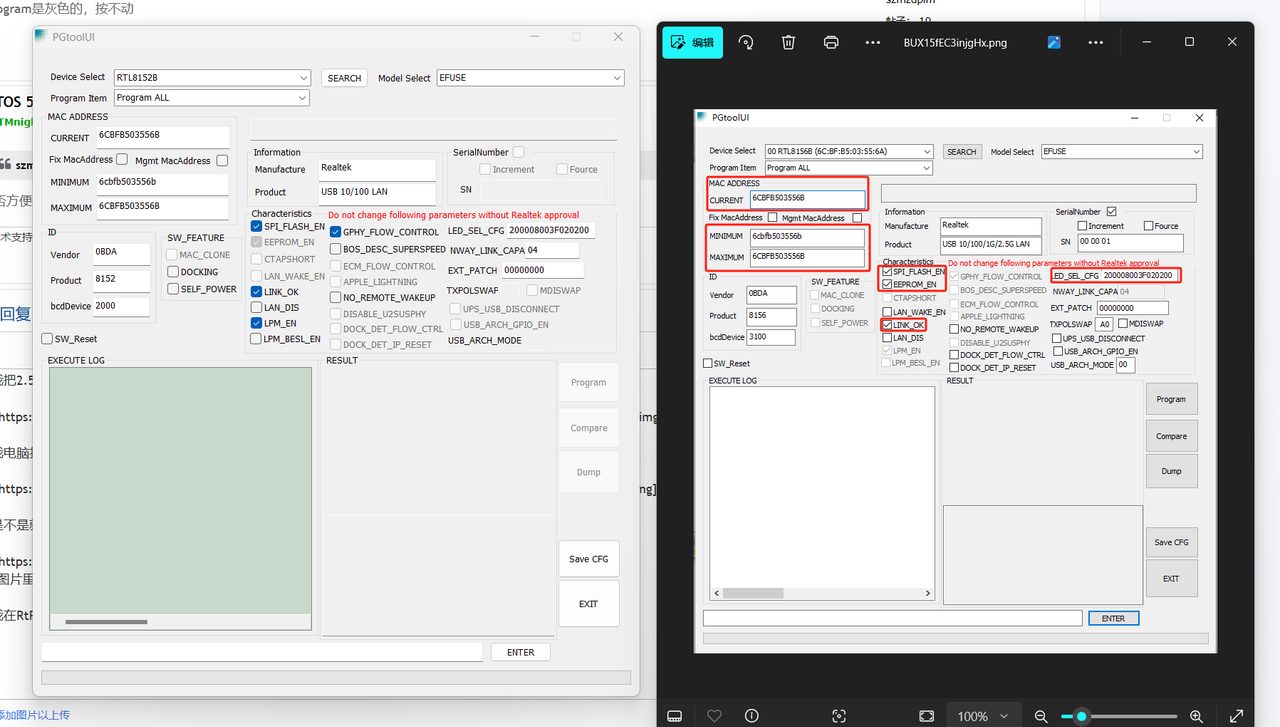This screenshot has width=1280, height=727.
Task: Click the trash delete icon in Photos
Action: (788, 42)
